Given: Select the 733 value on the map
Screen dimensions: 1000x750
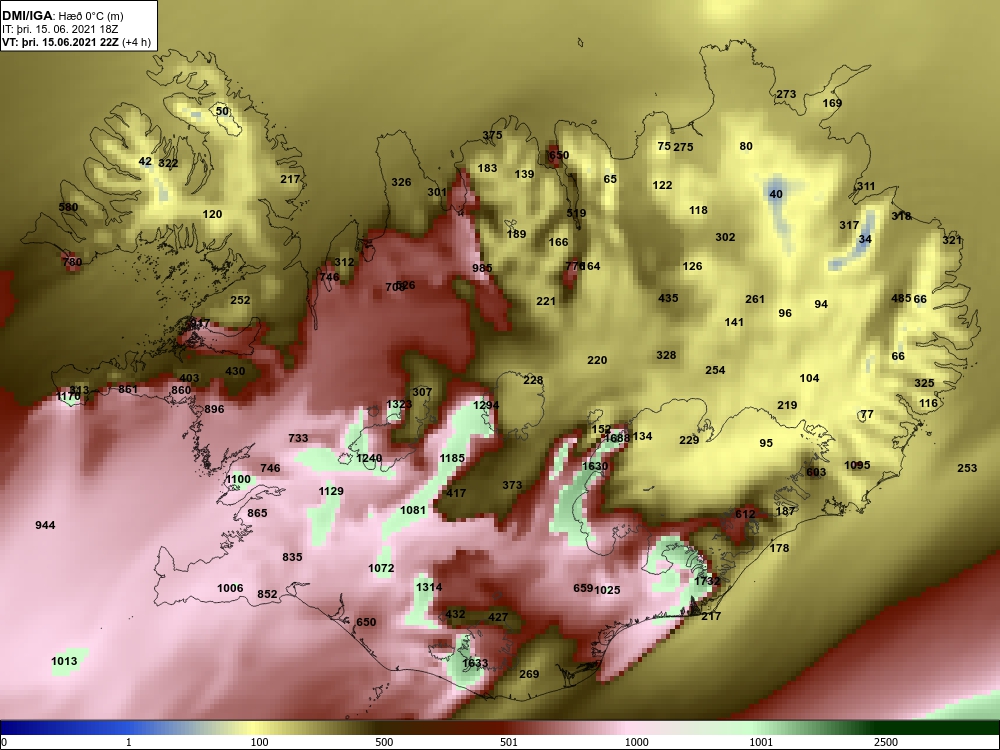Looking at the screenshot, I should tap(298, 438).
